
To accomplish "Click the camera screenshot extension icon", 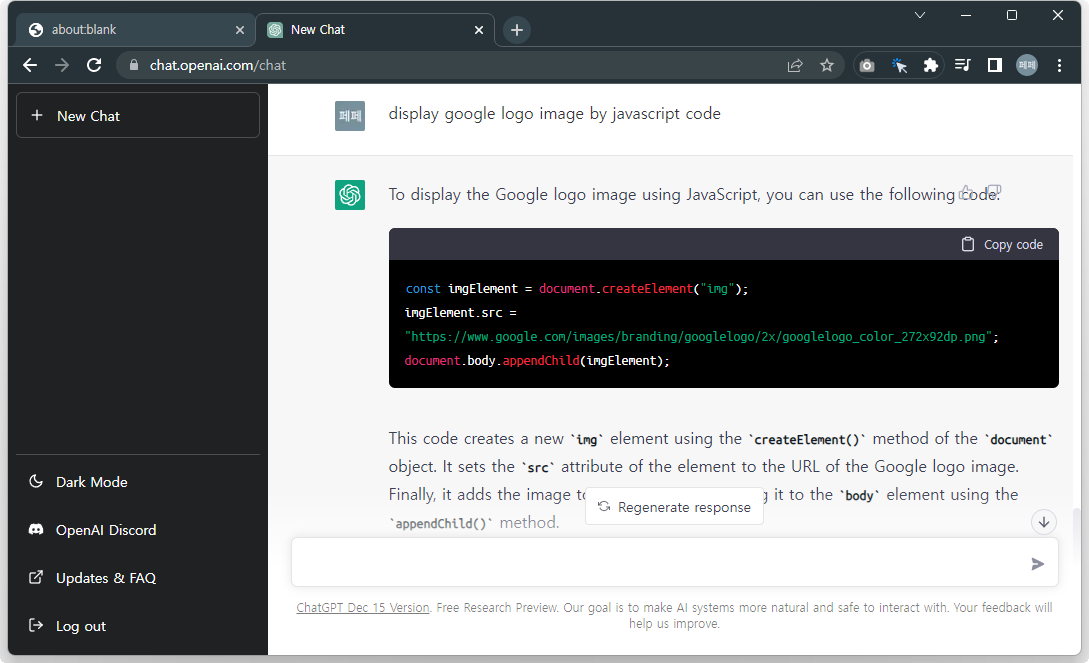I will click(867, 65).
